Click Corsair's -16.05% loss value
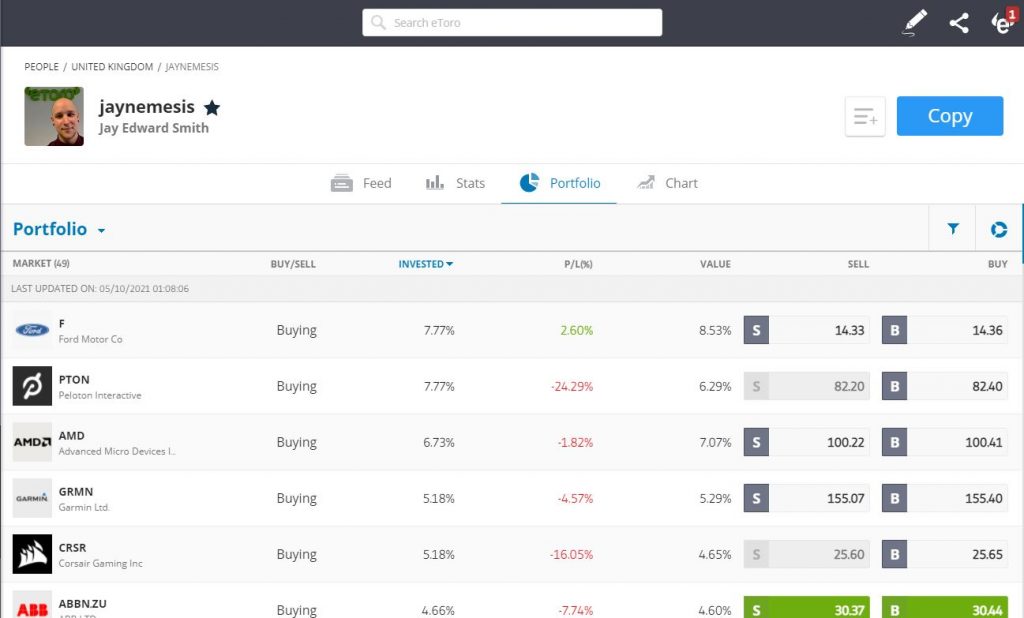1024x618 pixels. (x=571, y=555)
